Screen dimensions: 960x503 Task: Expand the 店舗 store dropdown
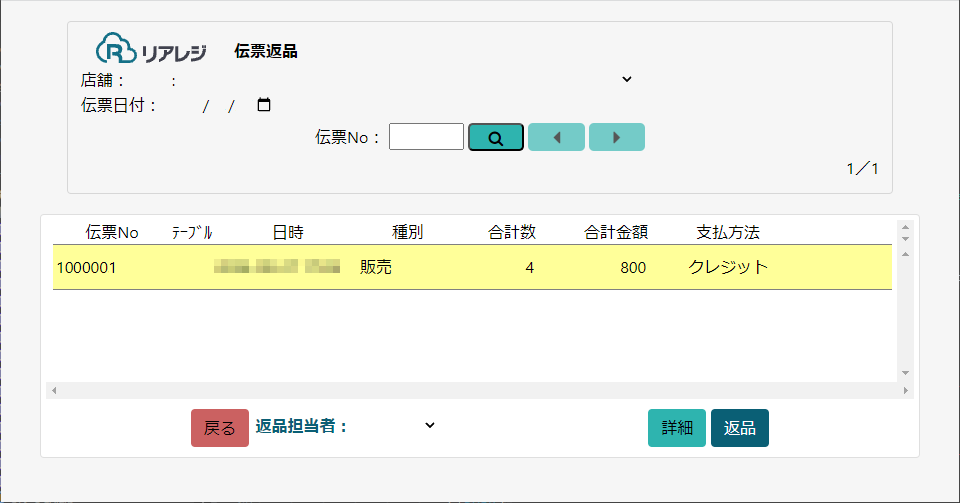[x=626, y=80]
